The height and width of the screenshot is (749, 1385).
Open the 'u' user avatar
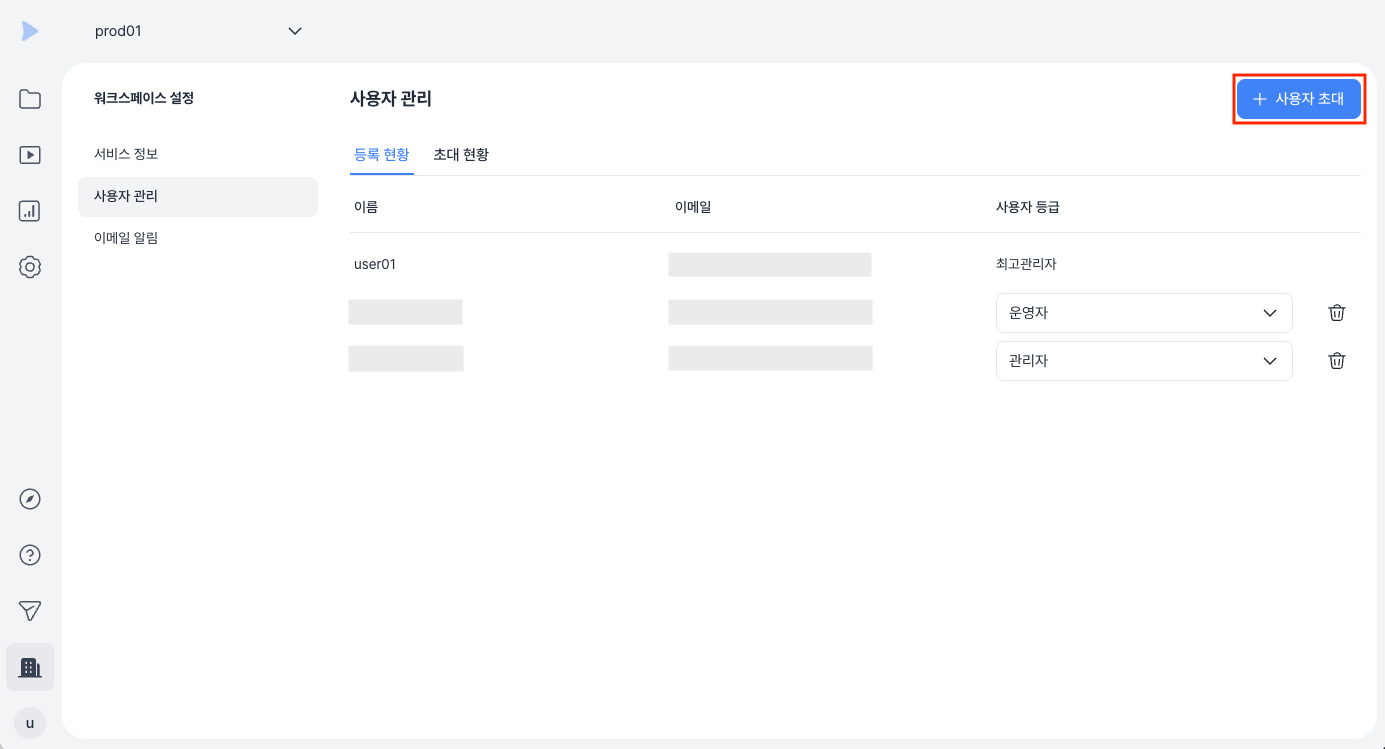click(x=30, y=723)
